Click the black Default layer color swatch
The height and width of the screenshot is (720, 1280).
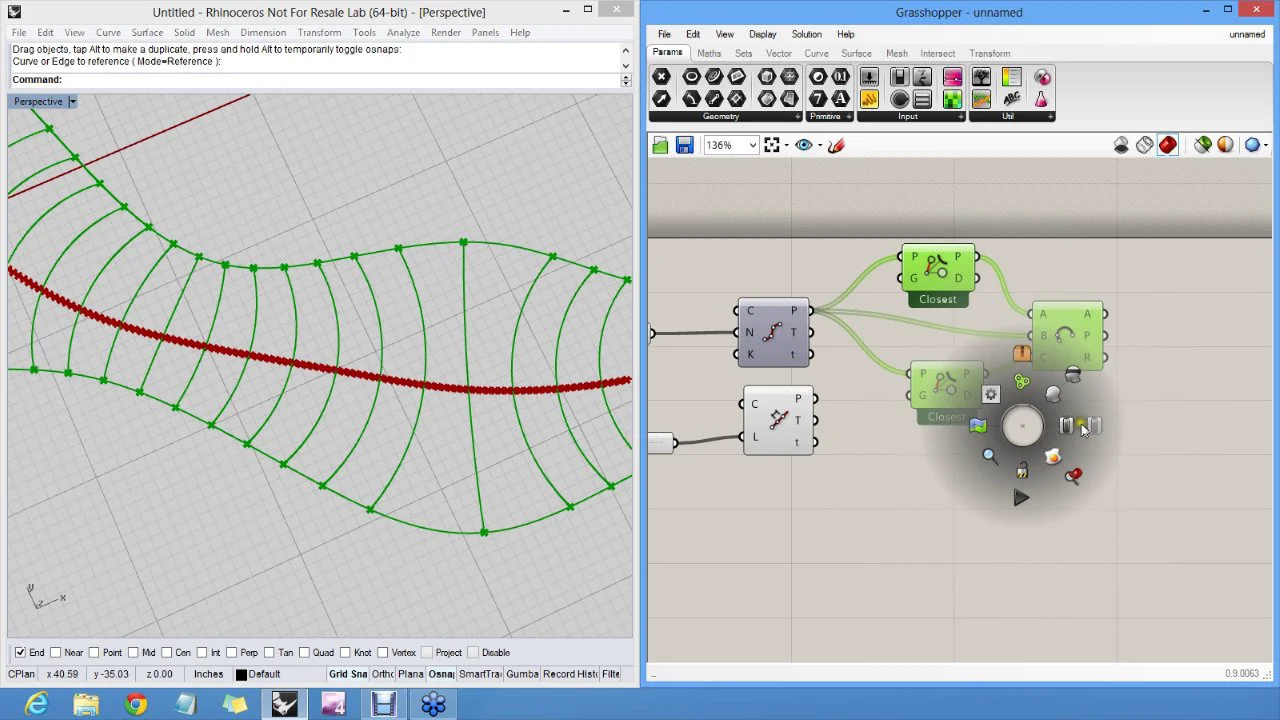[x=241, y=675]
